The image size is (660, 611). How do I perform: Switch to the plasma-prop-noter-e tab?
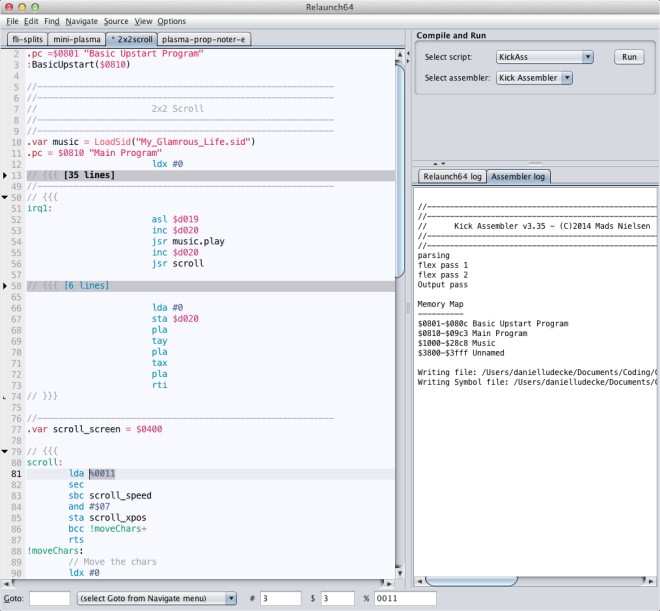(204, 39)
